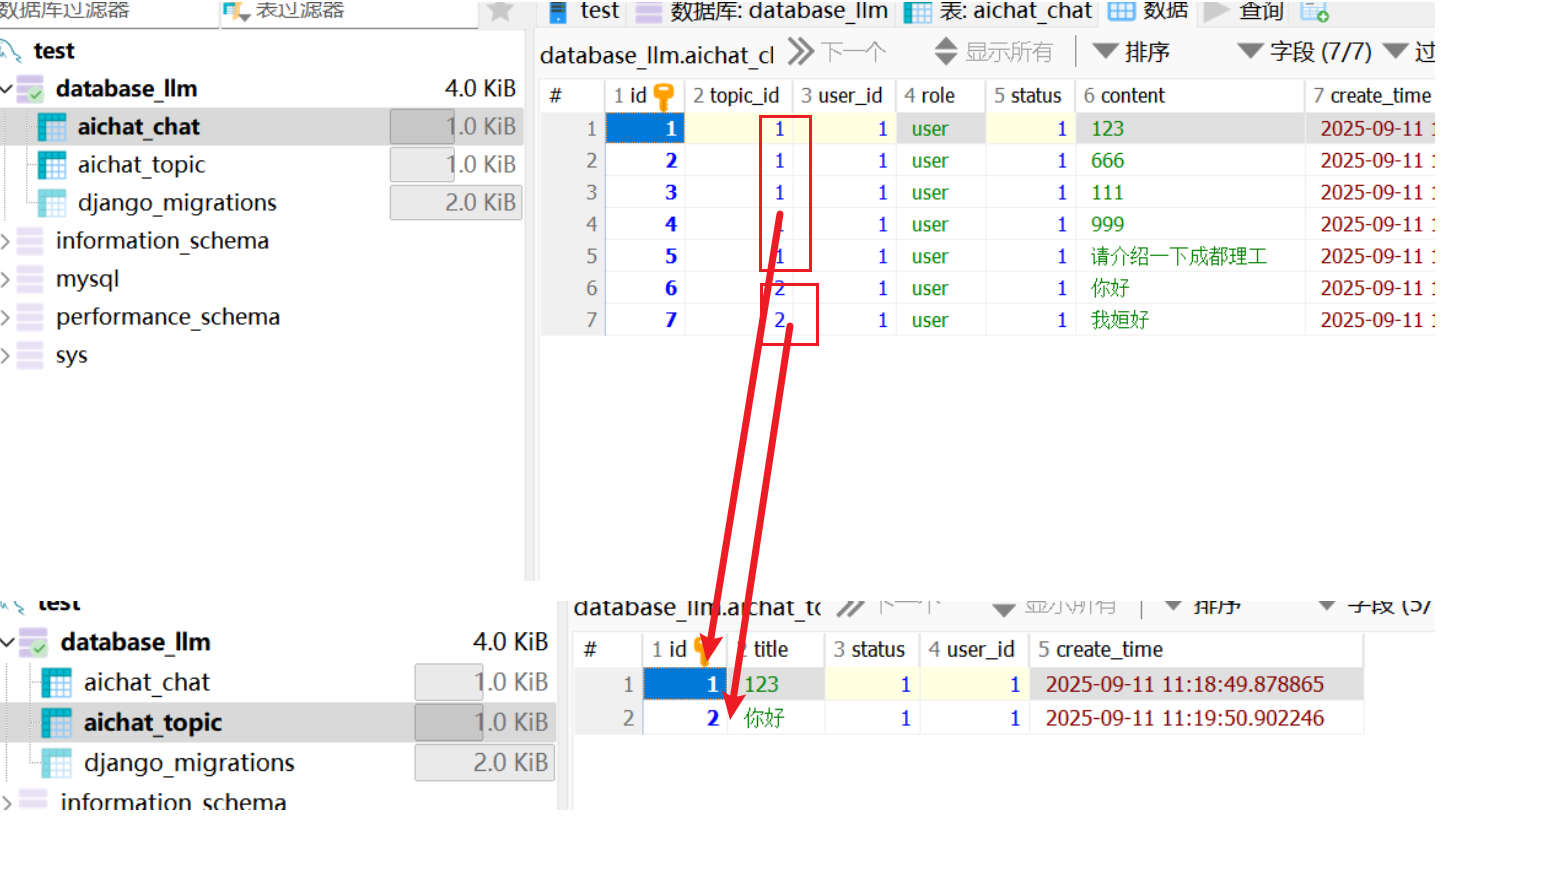Expand the sys database node

point(6,355)
